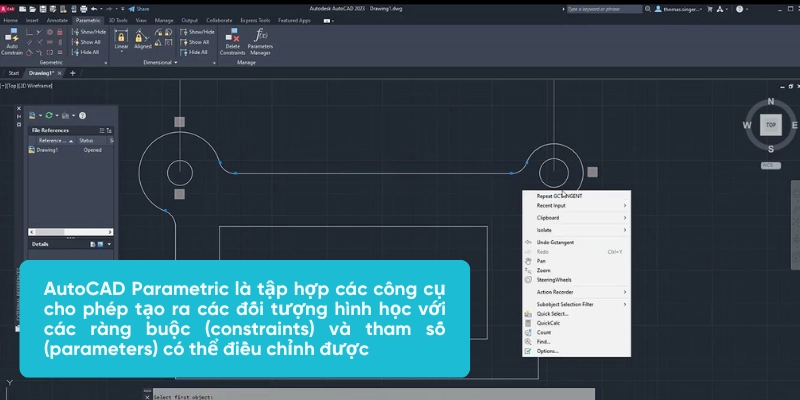Viewport: 800px width, 400px height.
Task: Open the Annotate ribbon tab
Action: point(57,20)
